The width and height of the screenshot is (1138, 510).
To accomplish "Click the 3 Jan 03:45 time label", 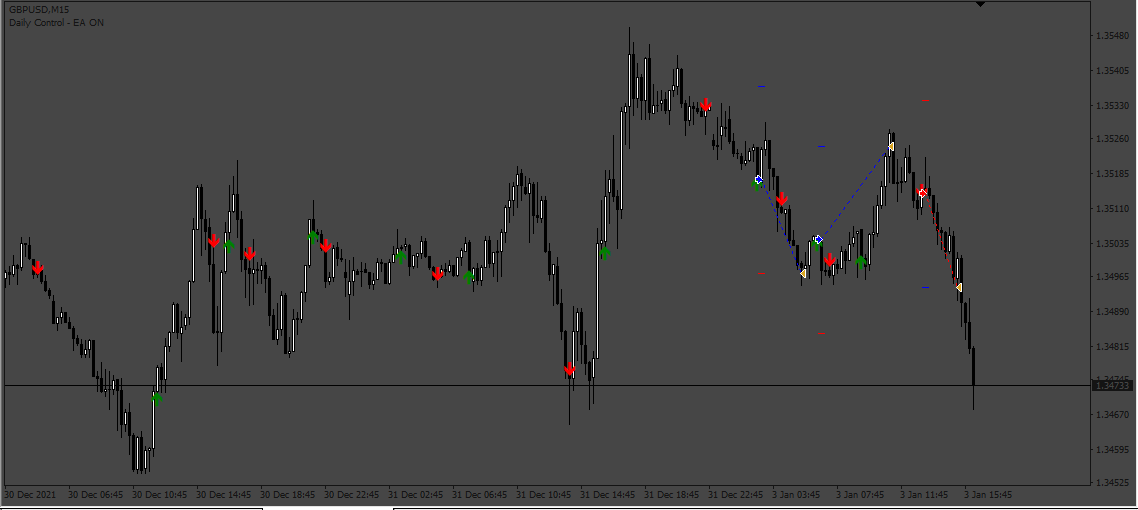I will coord(796,495).
